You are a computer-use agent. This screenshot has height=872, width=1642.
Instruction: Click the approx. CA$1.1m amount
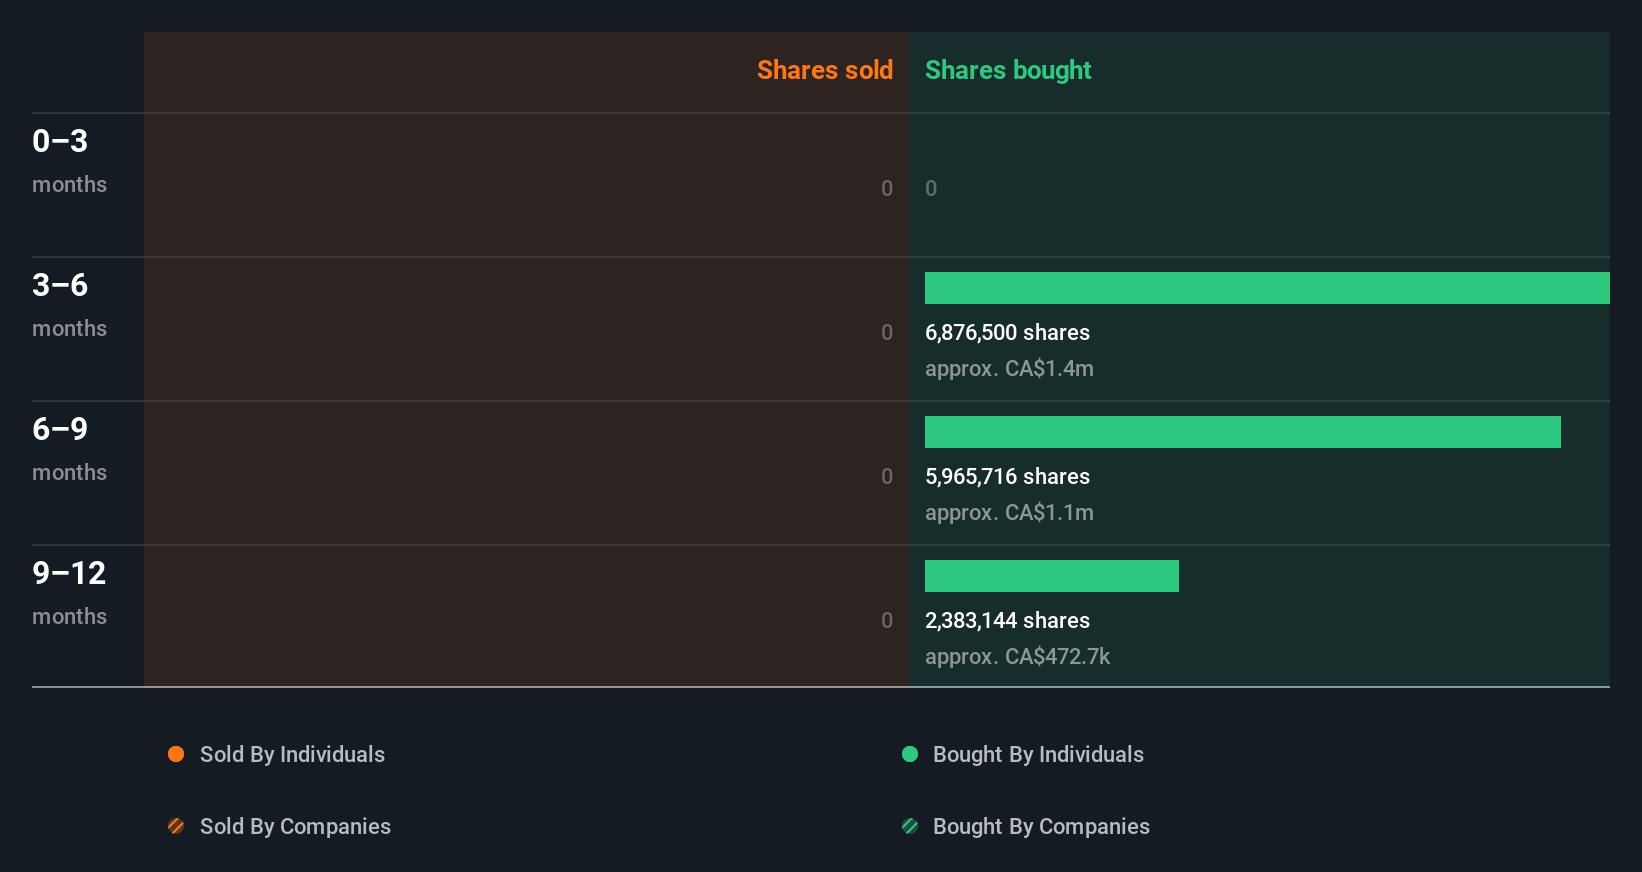tap(1009, 512)
